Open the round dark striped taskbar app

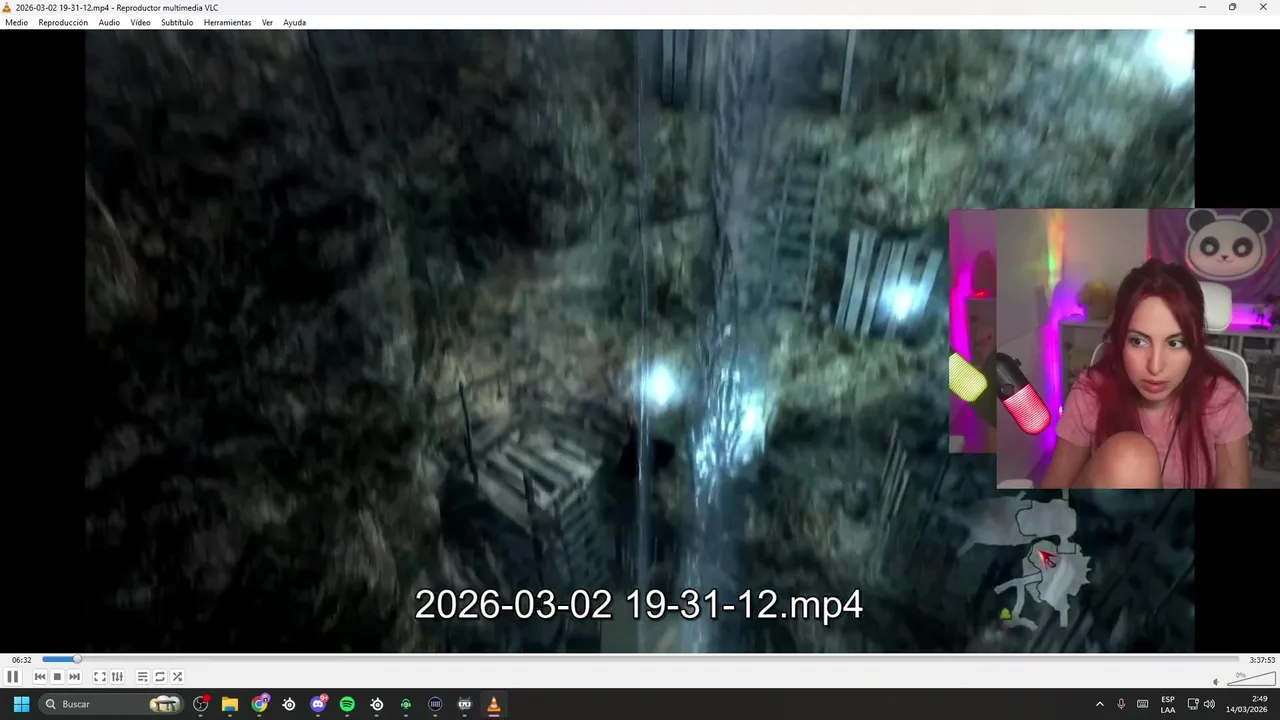click(x=435, y=704)
